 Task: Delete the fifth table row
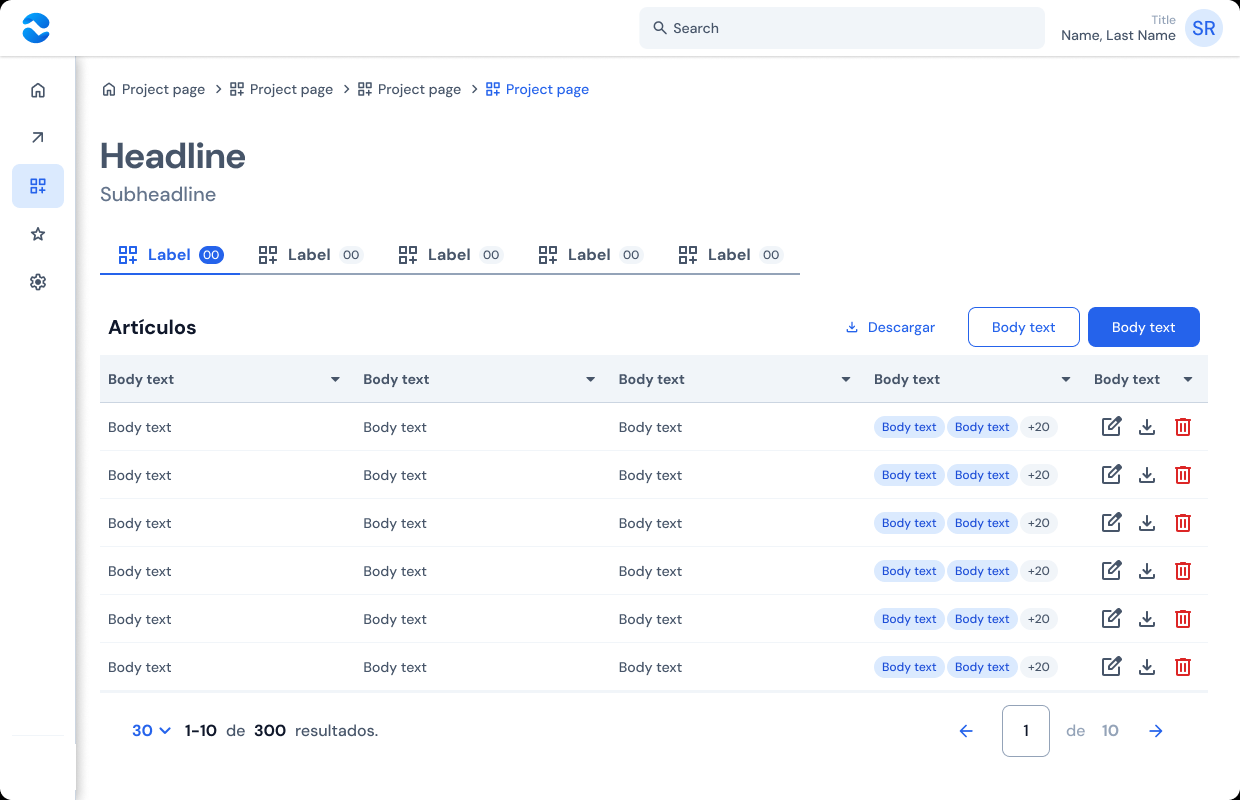(x=1183, y=619)
